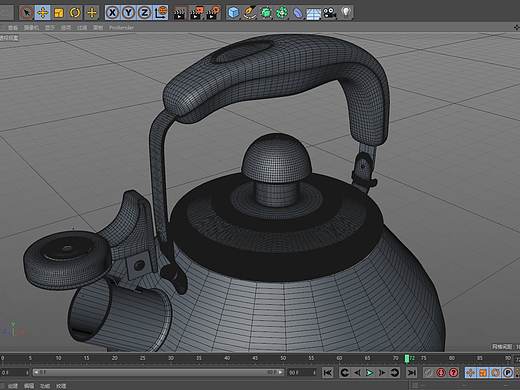Click frame 30 on timeline ruler
520x390 pixels.
pos(171,358)
